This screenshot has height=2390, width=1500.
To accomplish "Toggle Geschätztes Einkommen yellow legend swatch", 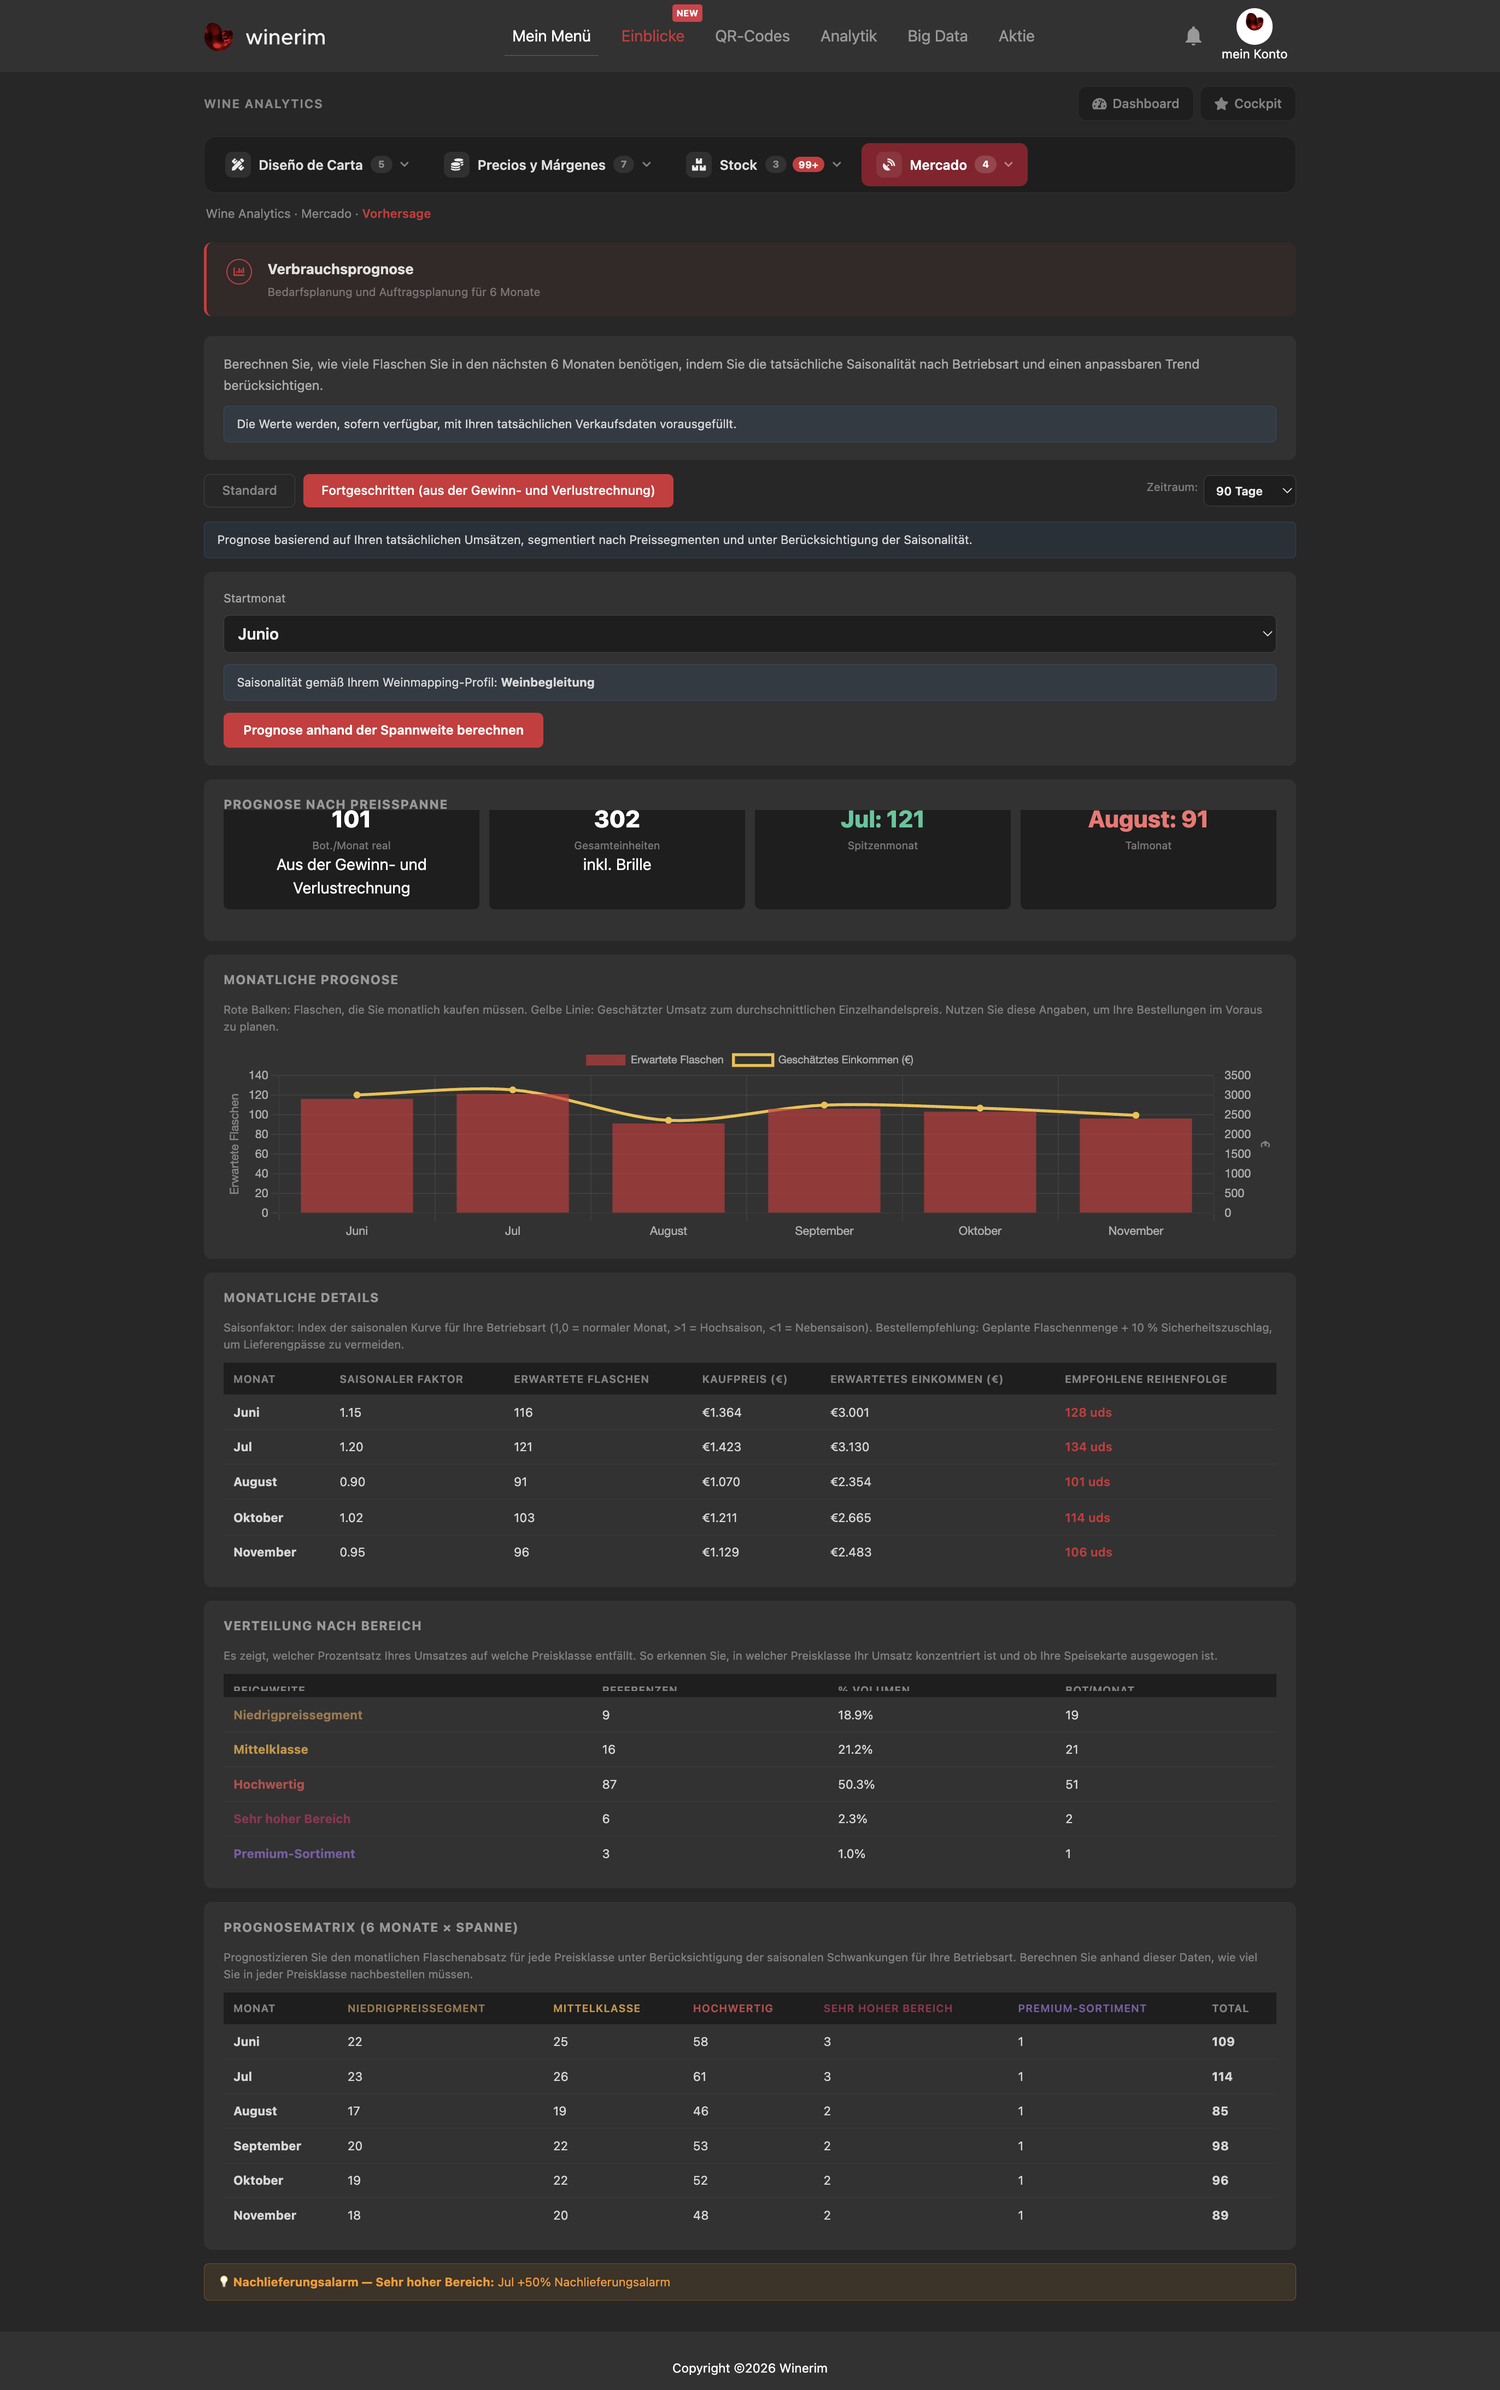I will click(753, 1060).
